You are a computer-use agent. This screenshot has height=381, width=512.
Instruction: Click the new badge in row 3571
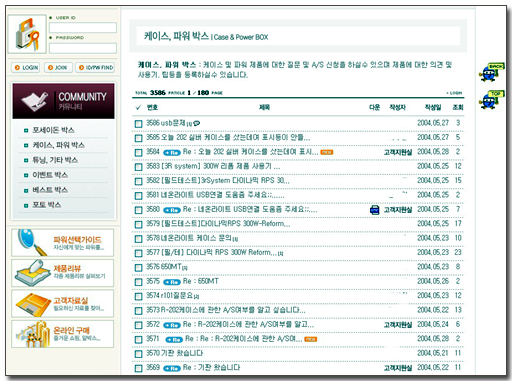pyautogui.click(x=311, y=339)
